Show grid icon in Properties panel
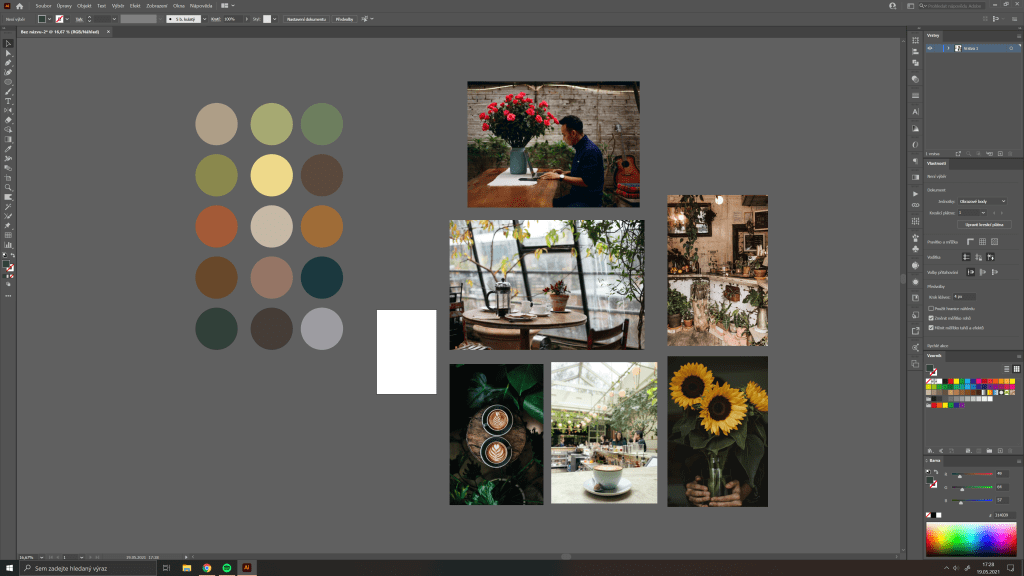Image resolution: width=1024 pixels, height=576 pixels. pyautogui.click(x=983, y=241)
